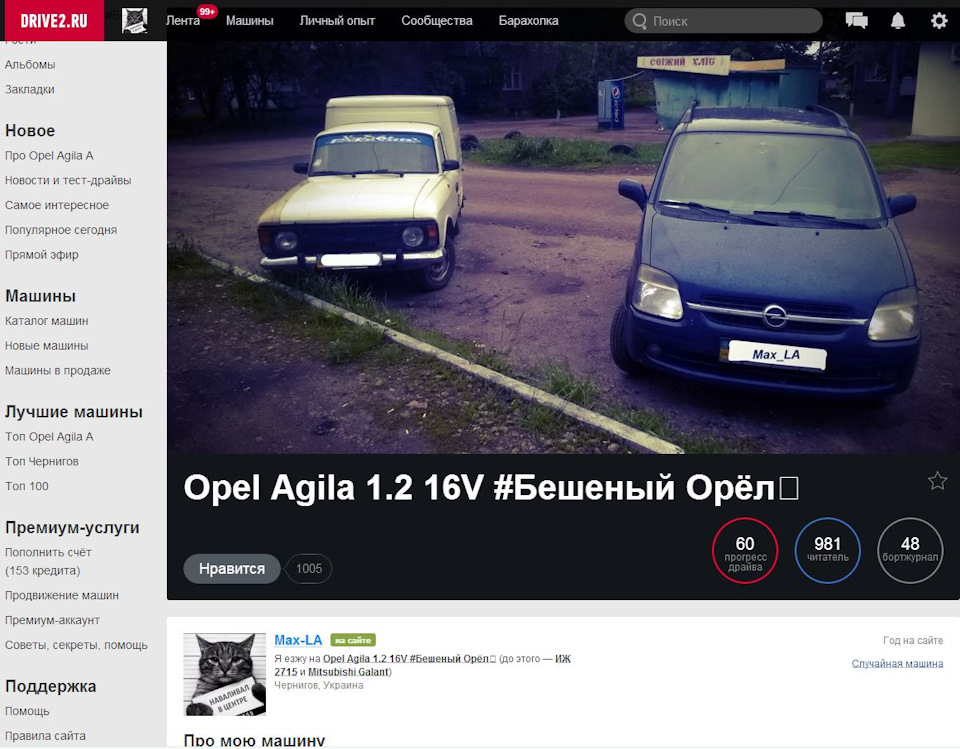
Task: Click the 48 бортжурнал circle
Action: pos(910,550)
